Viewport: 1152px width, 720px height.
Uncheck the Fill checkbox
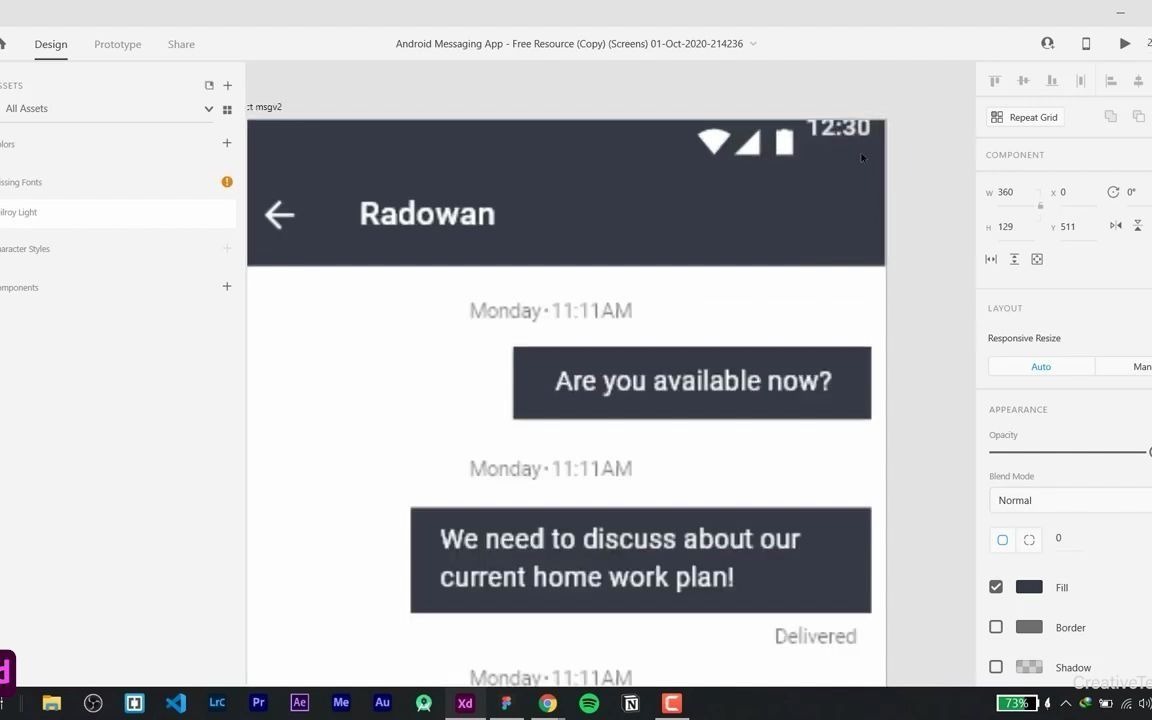(x=996, y=587)
